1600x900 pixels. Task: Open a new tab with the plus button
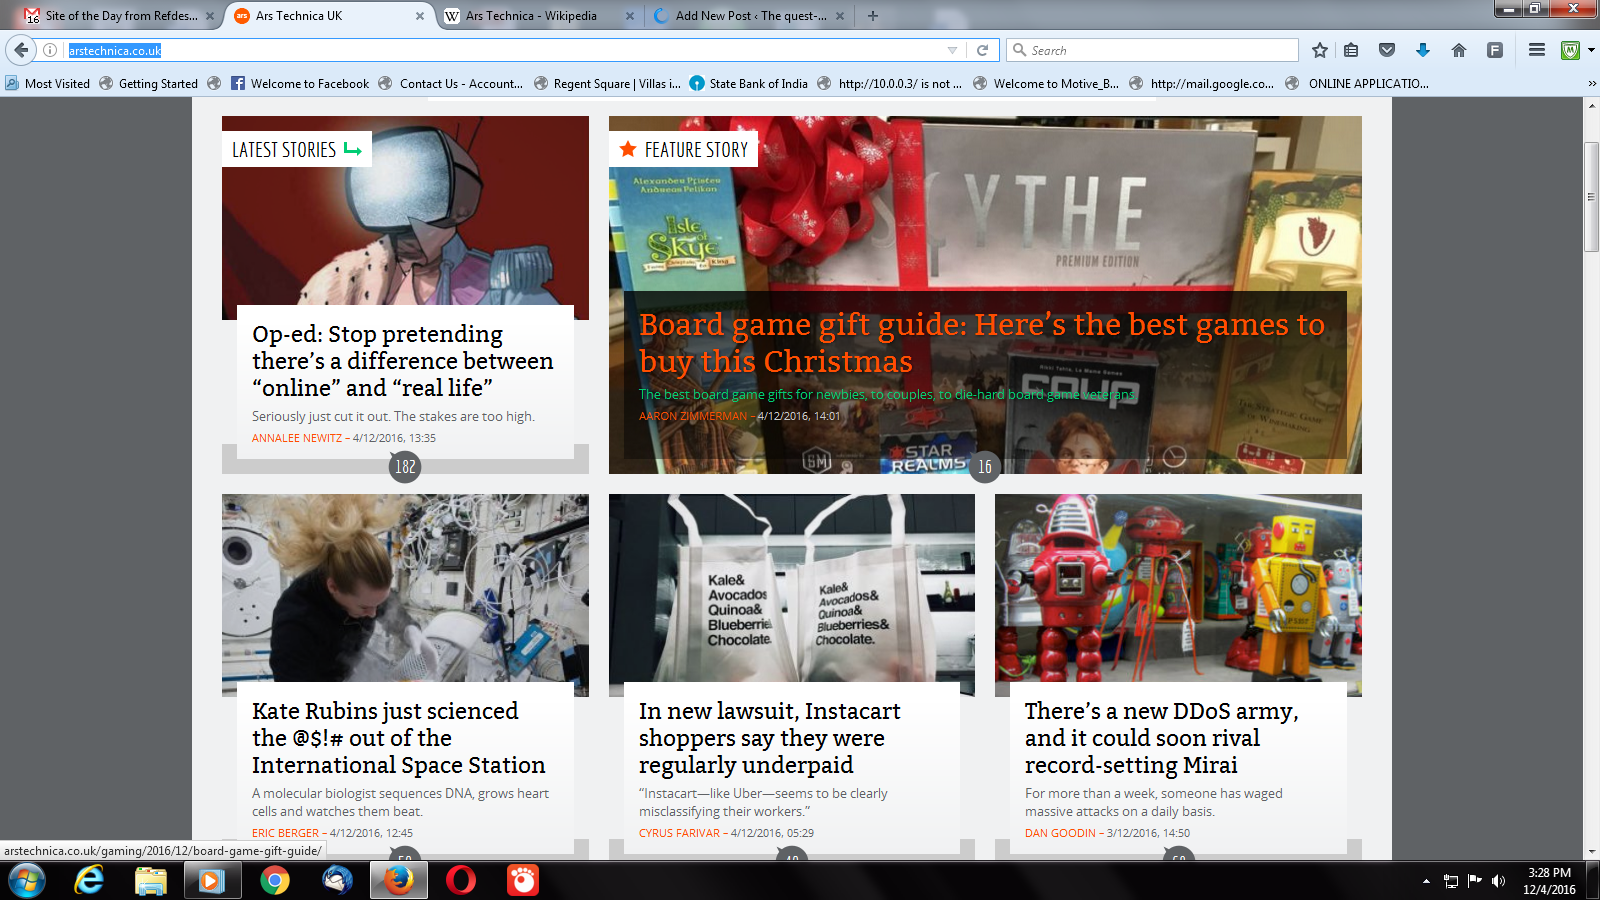(873, 16)
